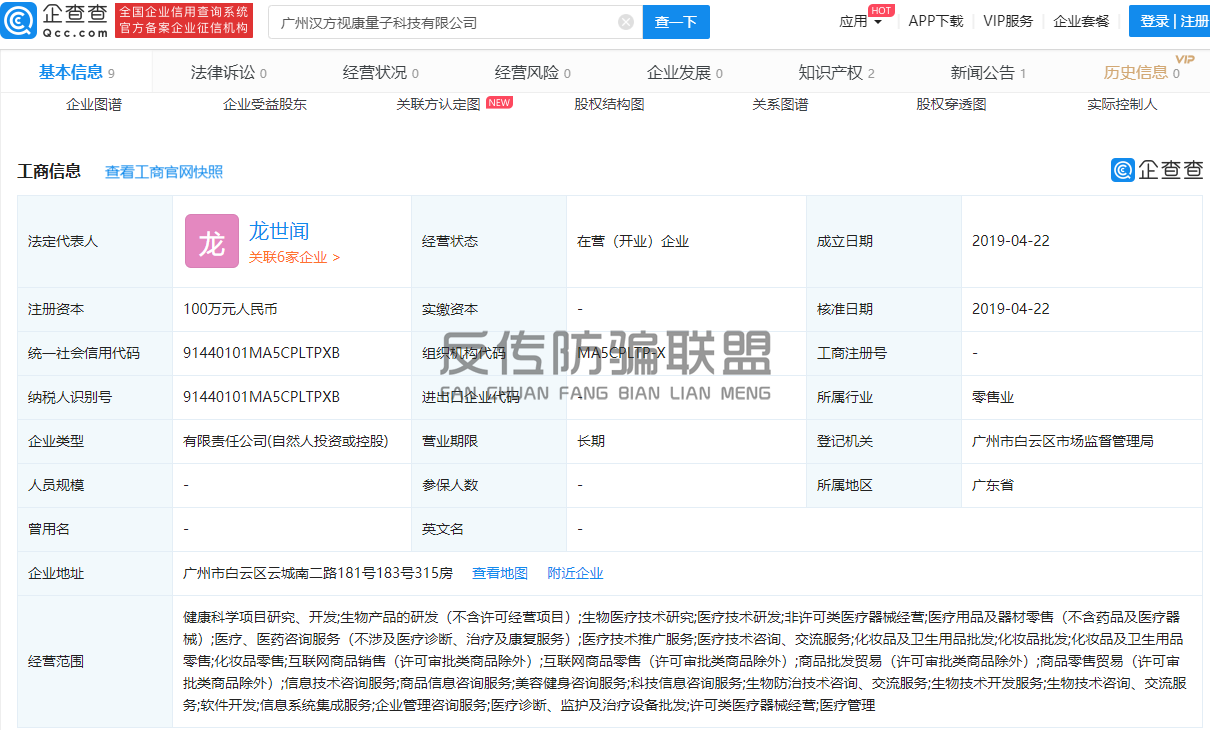
Task: Open 查看地图 for company address
Action: [x=500, y=573]
